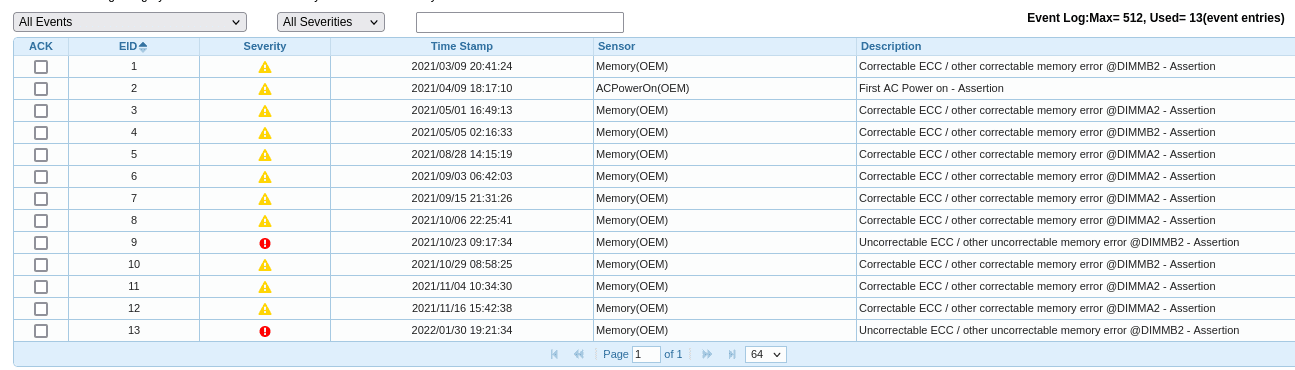Go to the previous page arrow icon
Viewport: 1295px width, 370px height.
578,354
